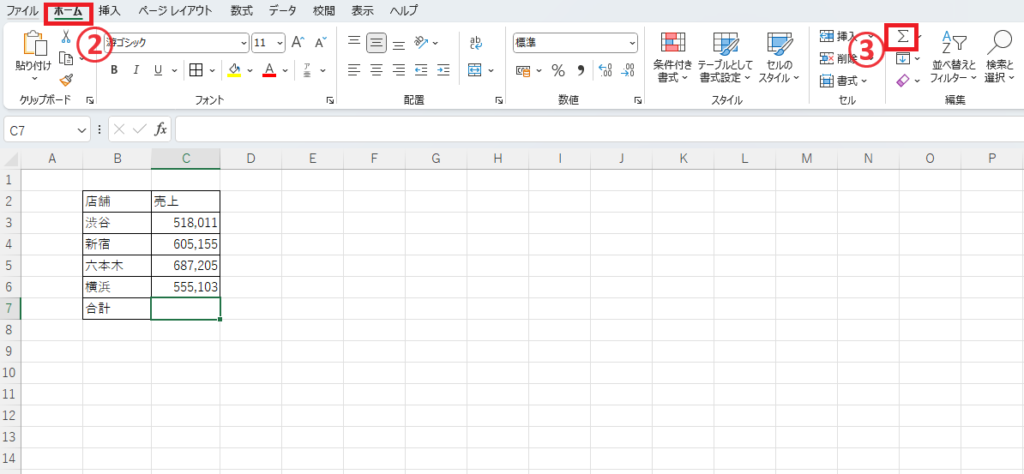Expand the 条件付き書式 menu
This screenshot has width=1024, height=474.
point(672,56)
